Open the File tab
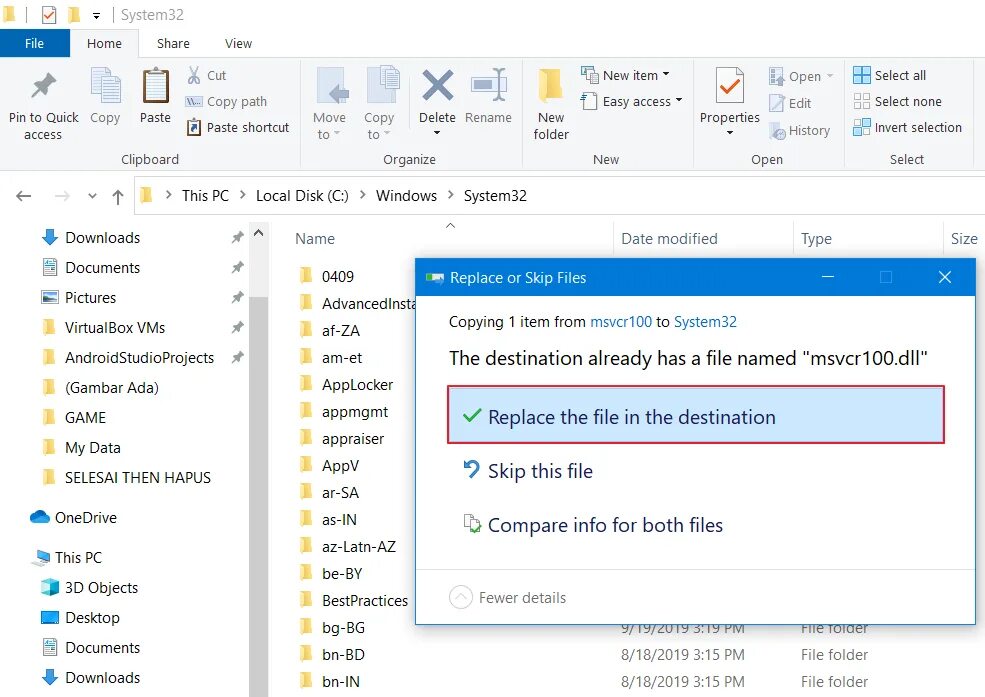985x697 pixels. (35, 43)
